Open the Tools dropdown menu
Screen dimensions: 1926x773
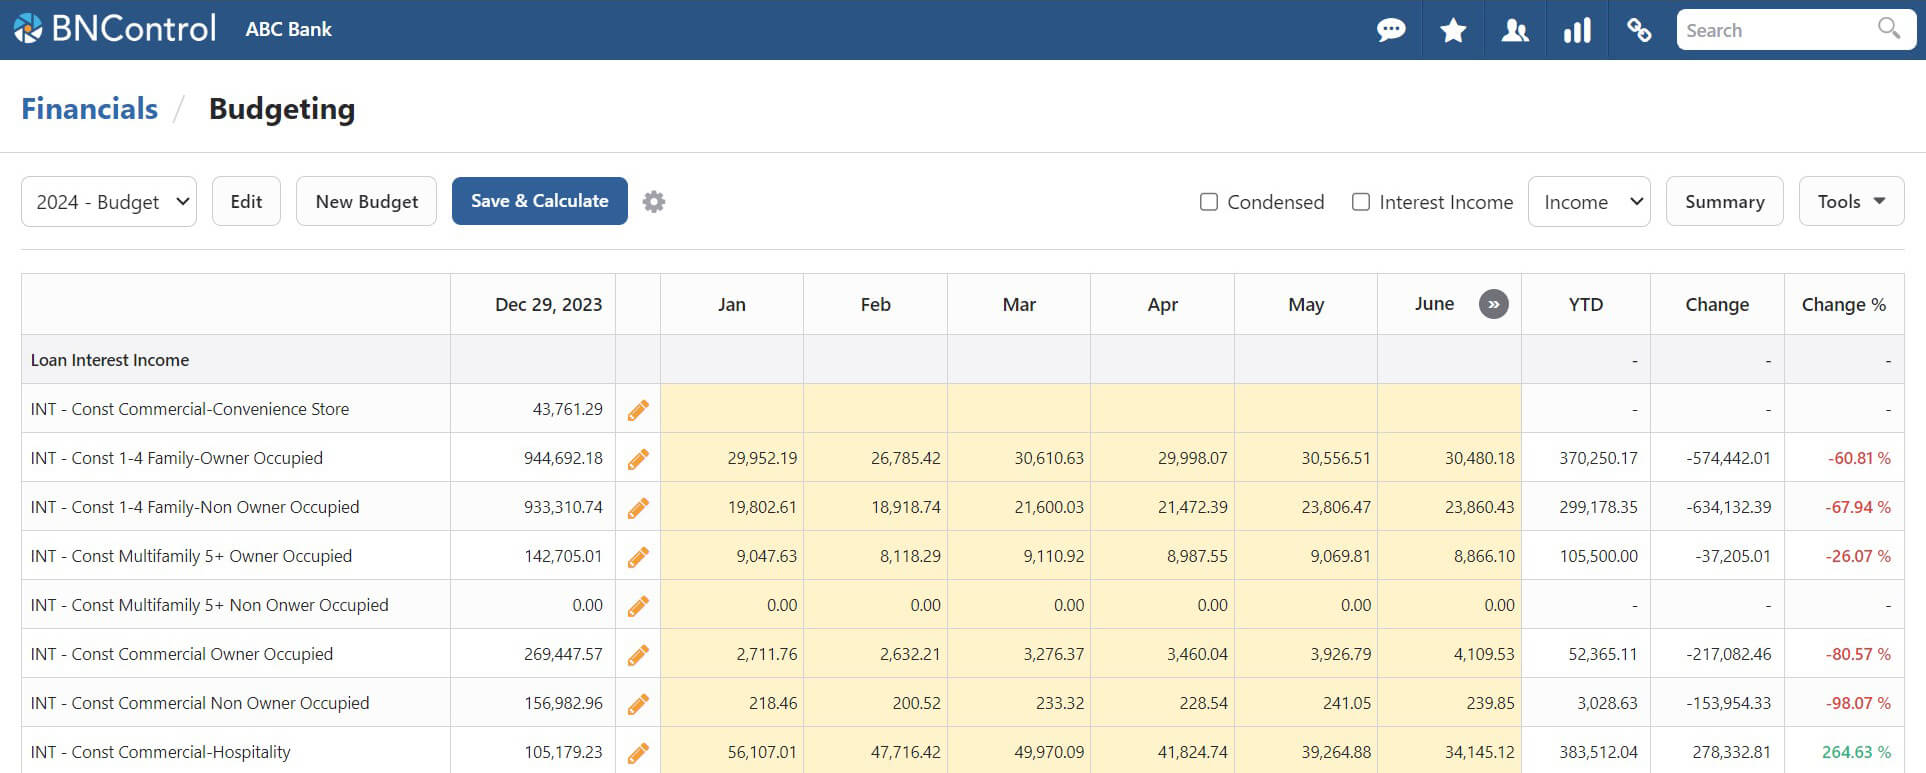coord(1851,202)
